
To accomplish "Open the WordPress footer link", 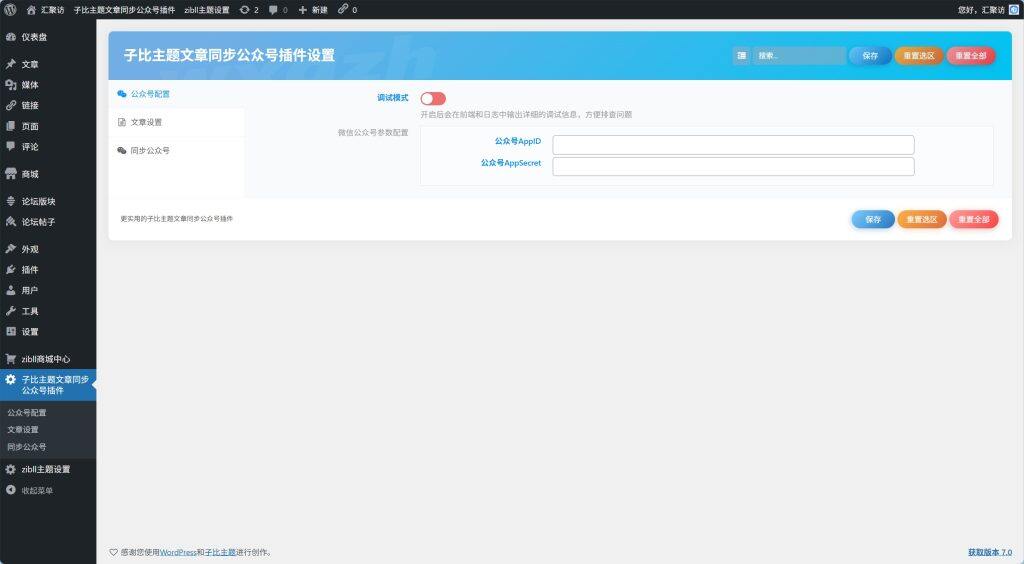I will [178, 552].
